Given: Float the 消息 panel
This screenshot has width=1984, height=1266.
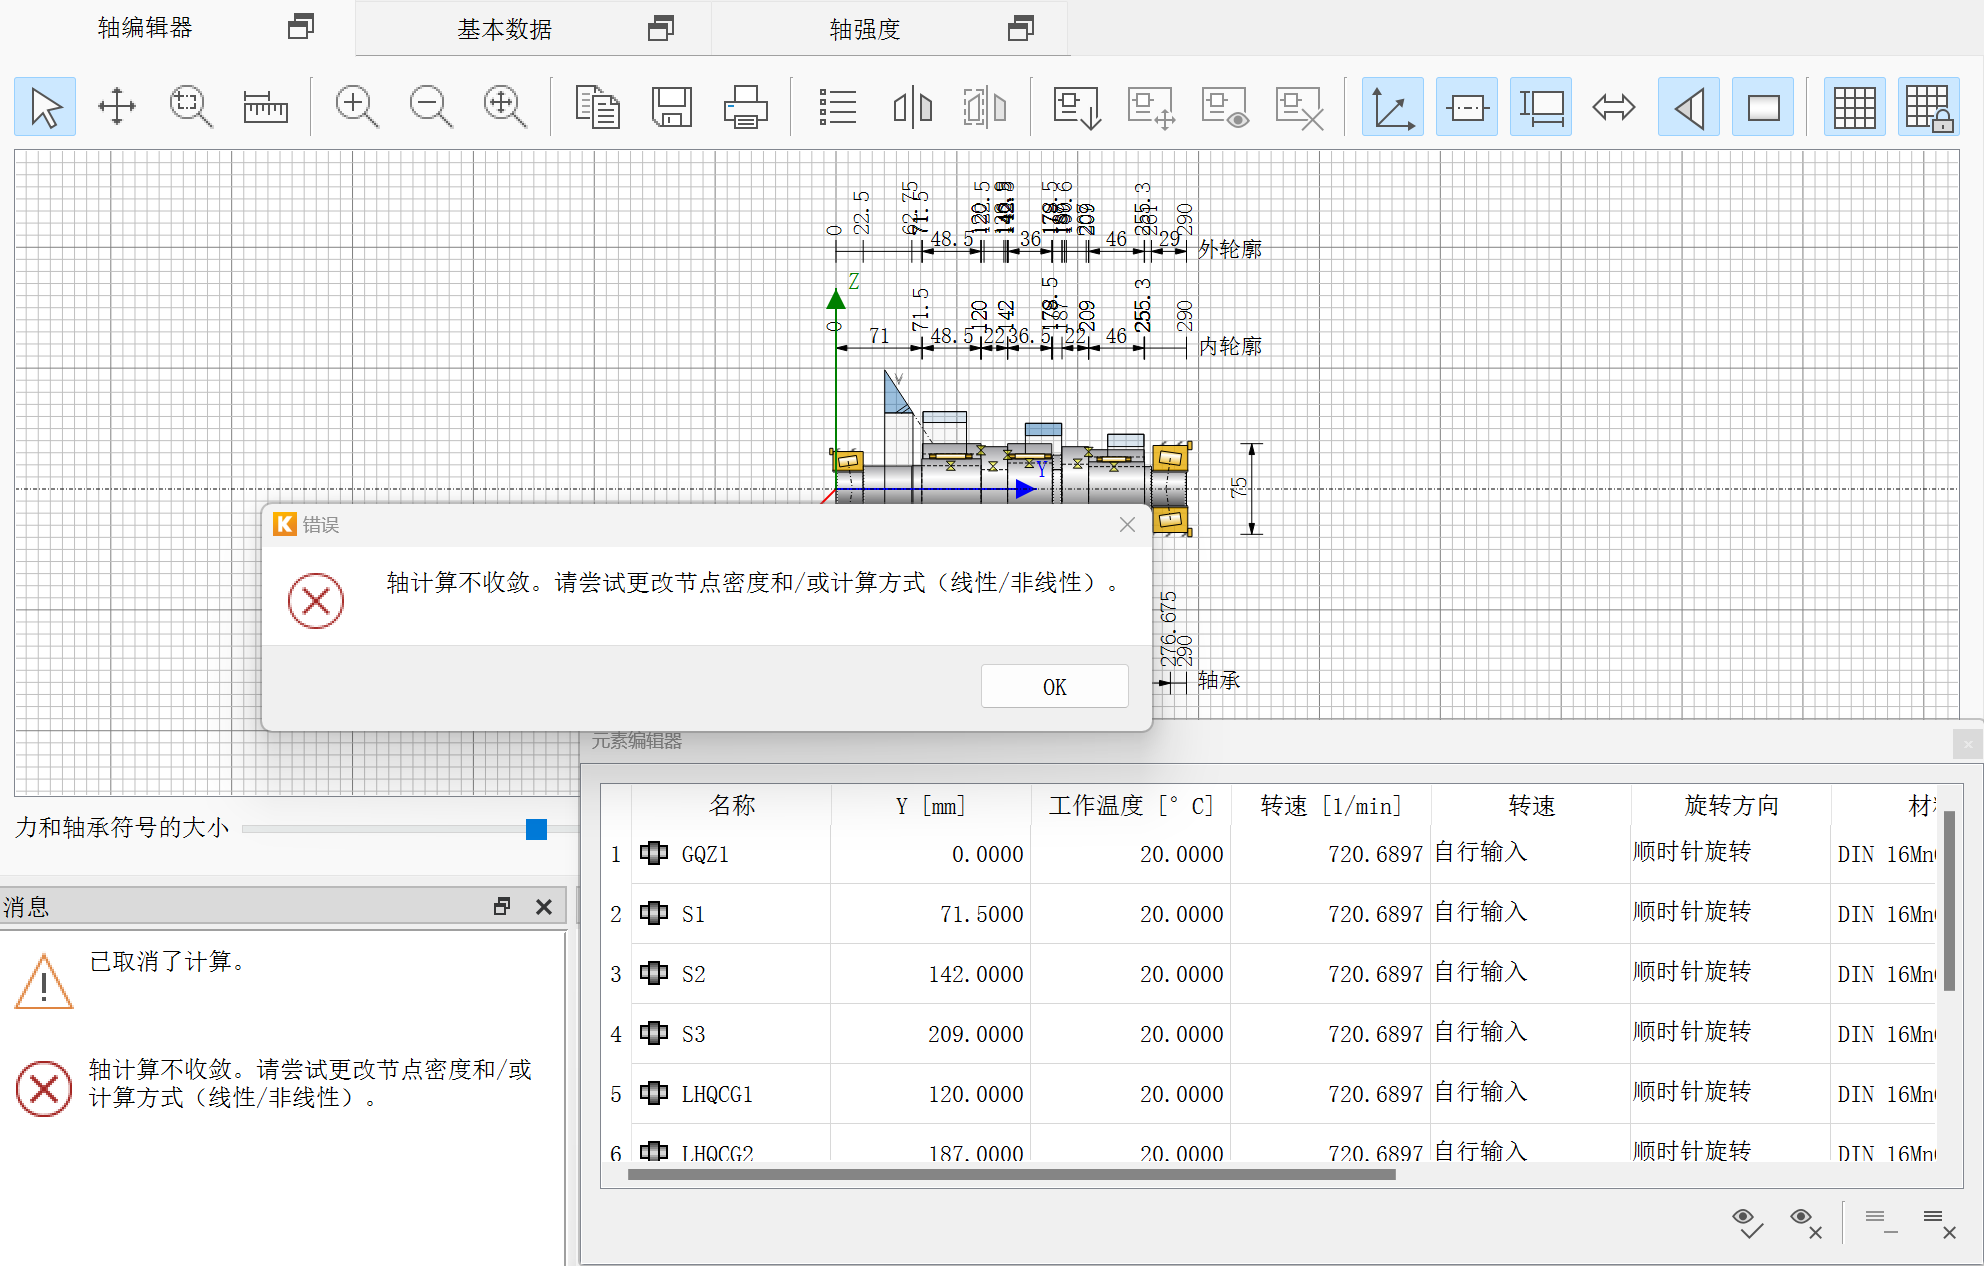Looking at the screenshot, I should 502,906.
